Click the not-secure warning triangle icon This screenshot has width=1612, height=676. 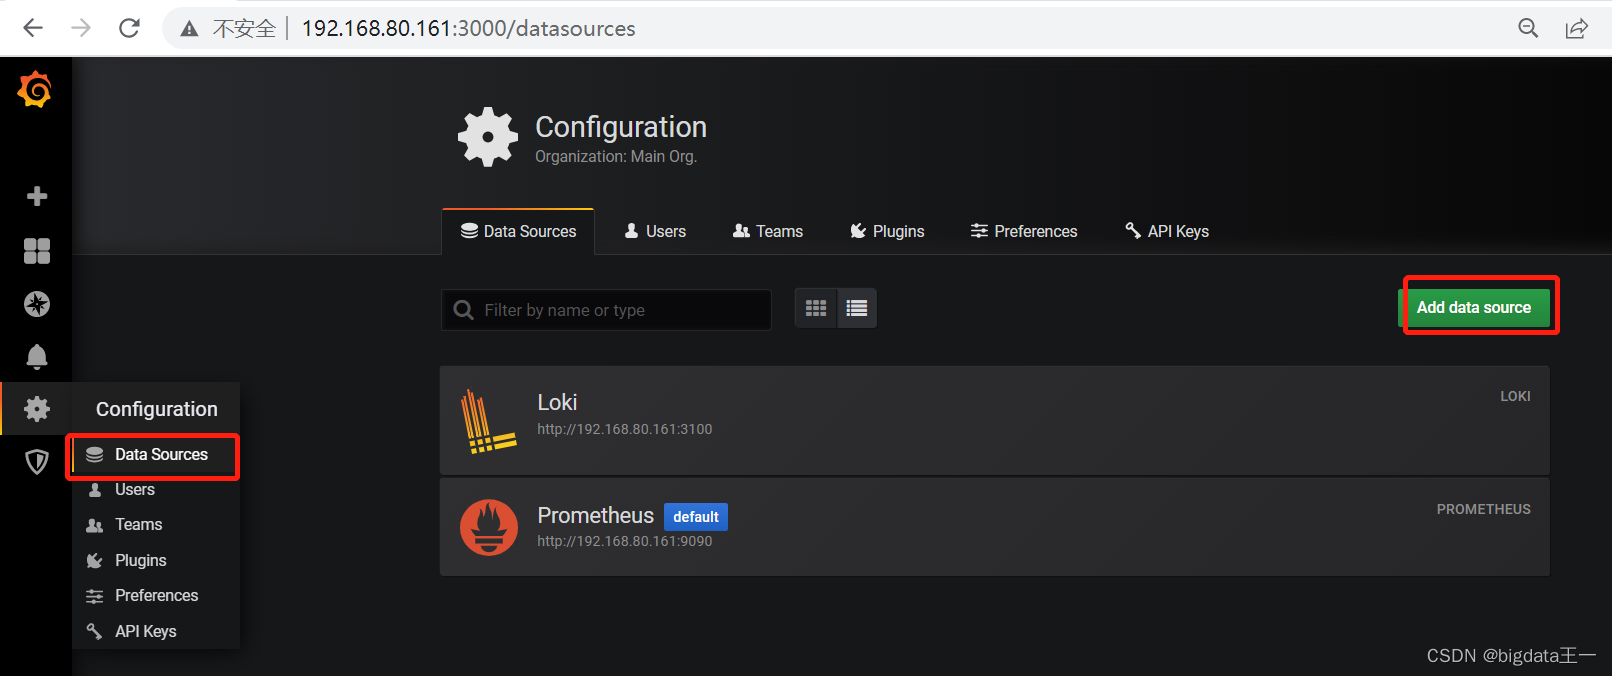(189, 29)
